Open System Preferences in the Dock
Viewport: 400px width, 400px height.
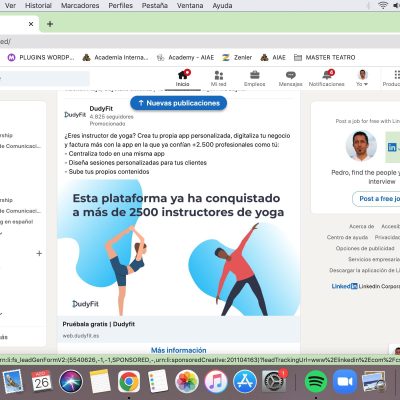pos(274,381)
